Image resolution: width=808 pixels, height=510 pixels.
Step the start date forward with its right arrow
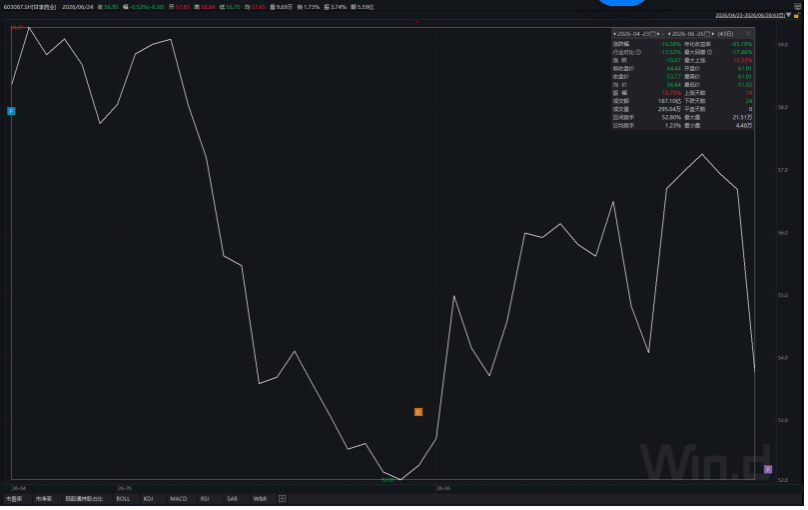point(658,33)
